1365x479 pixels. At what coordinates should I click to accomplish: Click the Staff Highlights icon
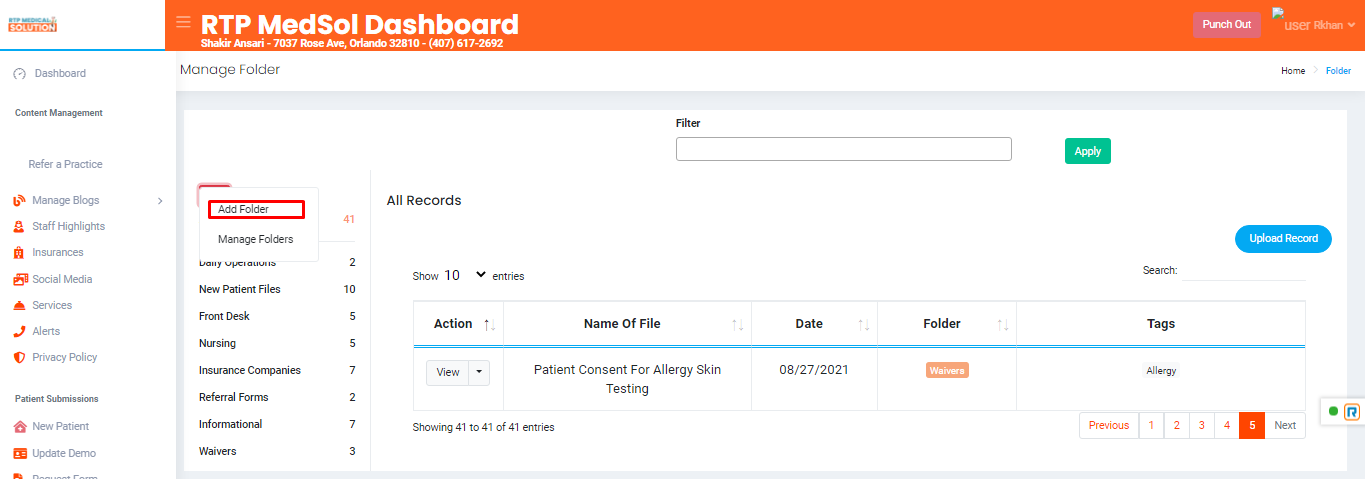click(x=19, y=226)
